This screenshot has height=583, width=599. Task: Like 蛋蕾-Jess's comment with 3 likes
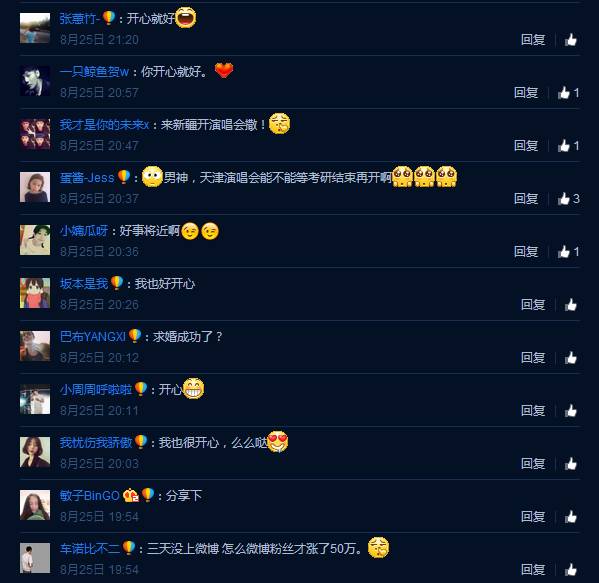568,199
